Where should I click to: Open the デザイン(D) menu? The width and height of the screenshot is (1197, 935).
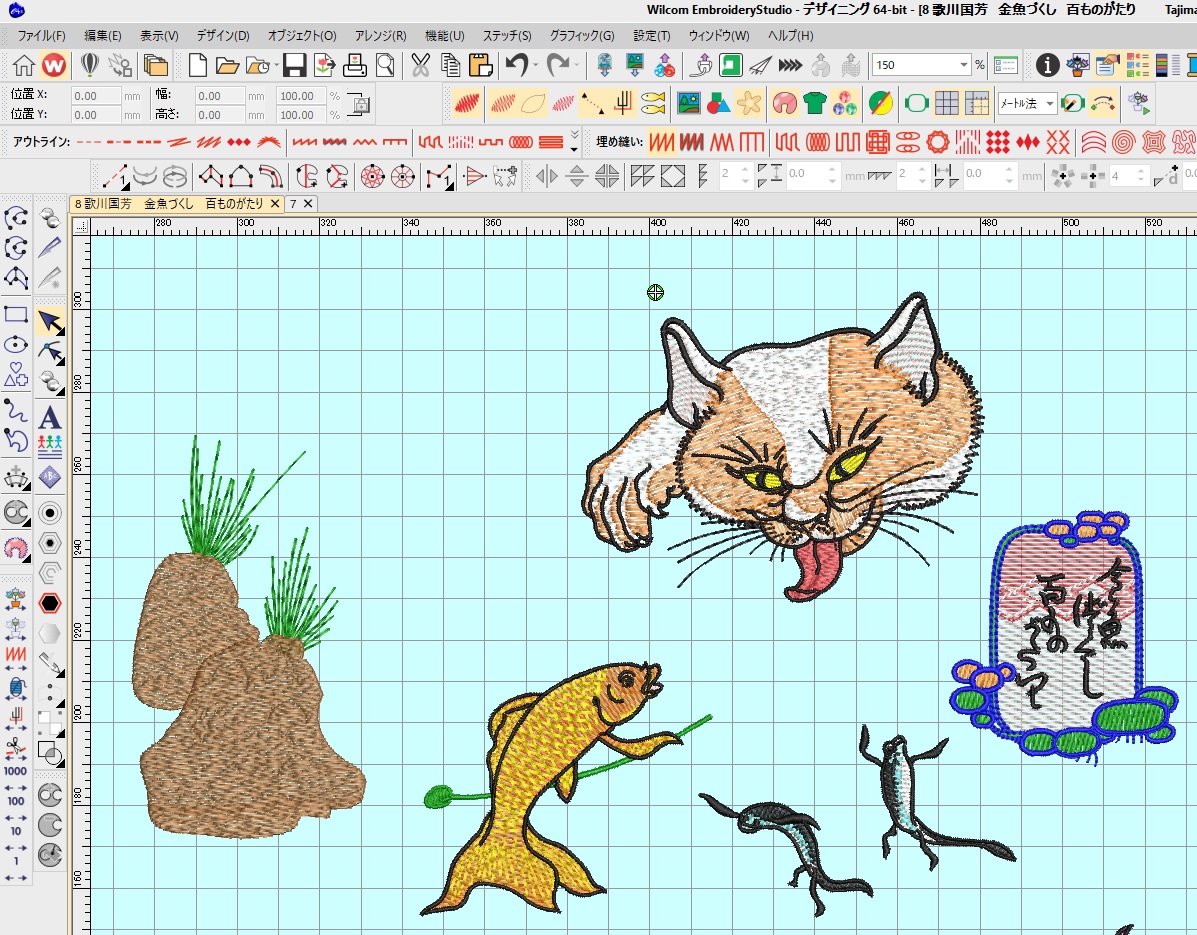223,36
